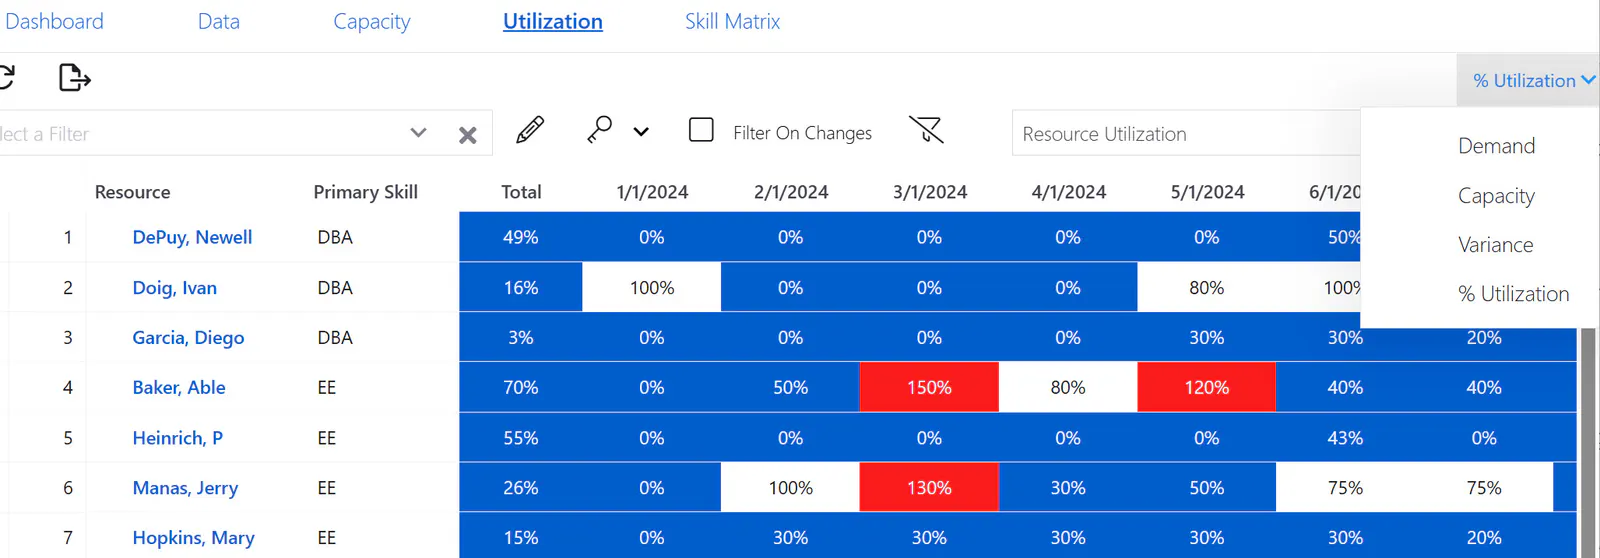Click the refresh icon in toolbar
Screen dimensions: 1600x558
tap(6, 77)
